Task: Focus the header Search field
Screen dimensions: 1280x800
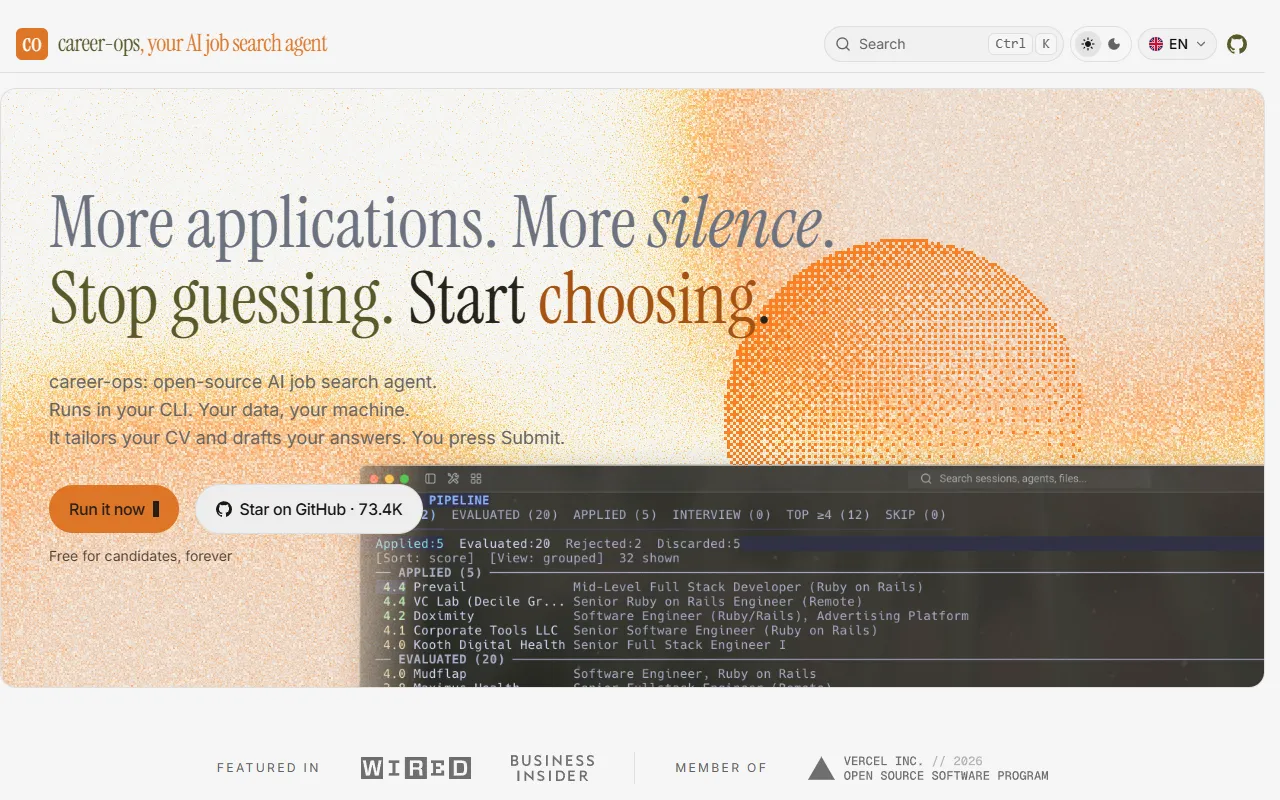Action: [x=943, y=44]
